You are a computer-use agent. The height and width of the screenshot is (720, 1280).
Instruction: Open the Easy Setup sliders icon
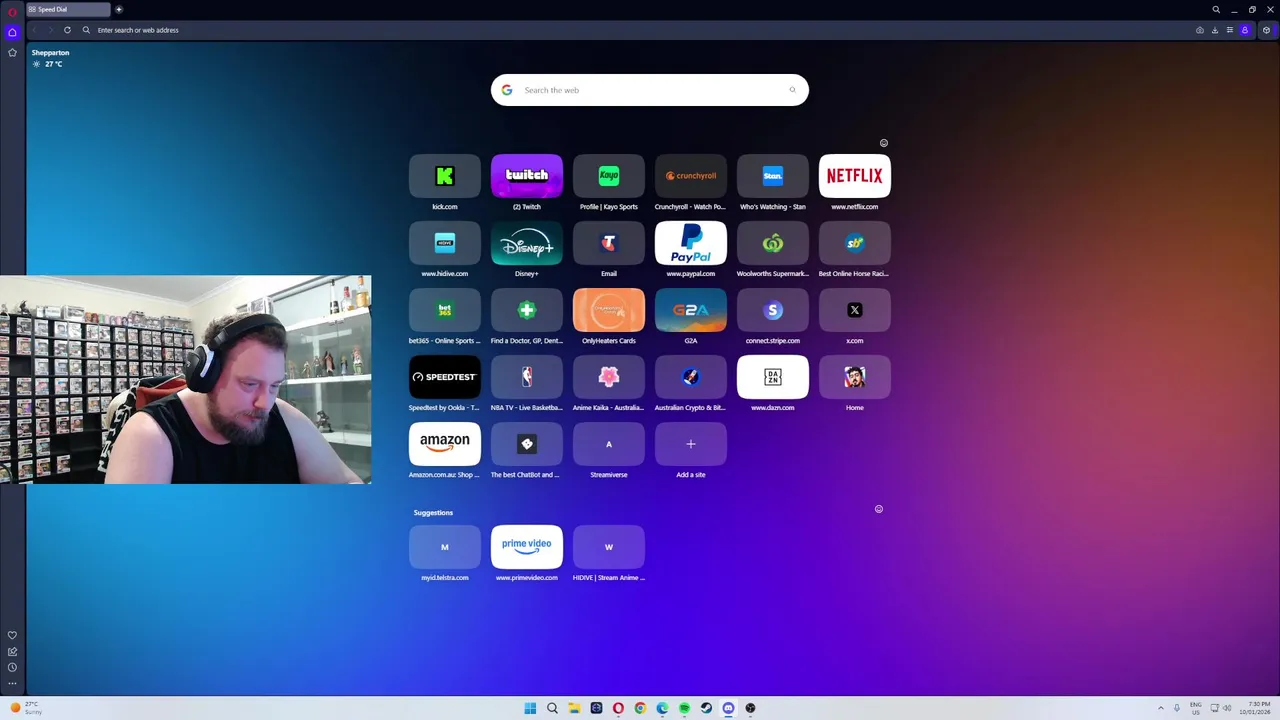[1230, 30]
